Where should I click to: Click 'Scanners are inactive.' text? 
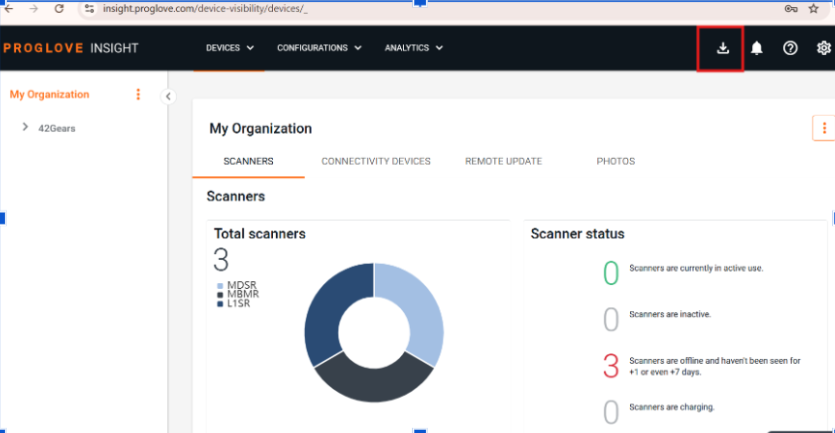(670, 314)
